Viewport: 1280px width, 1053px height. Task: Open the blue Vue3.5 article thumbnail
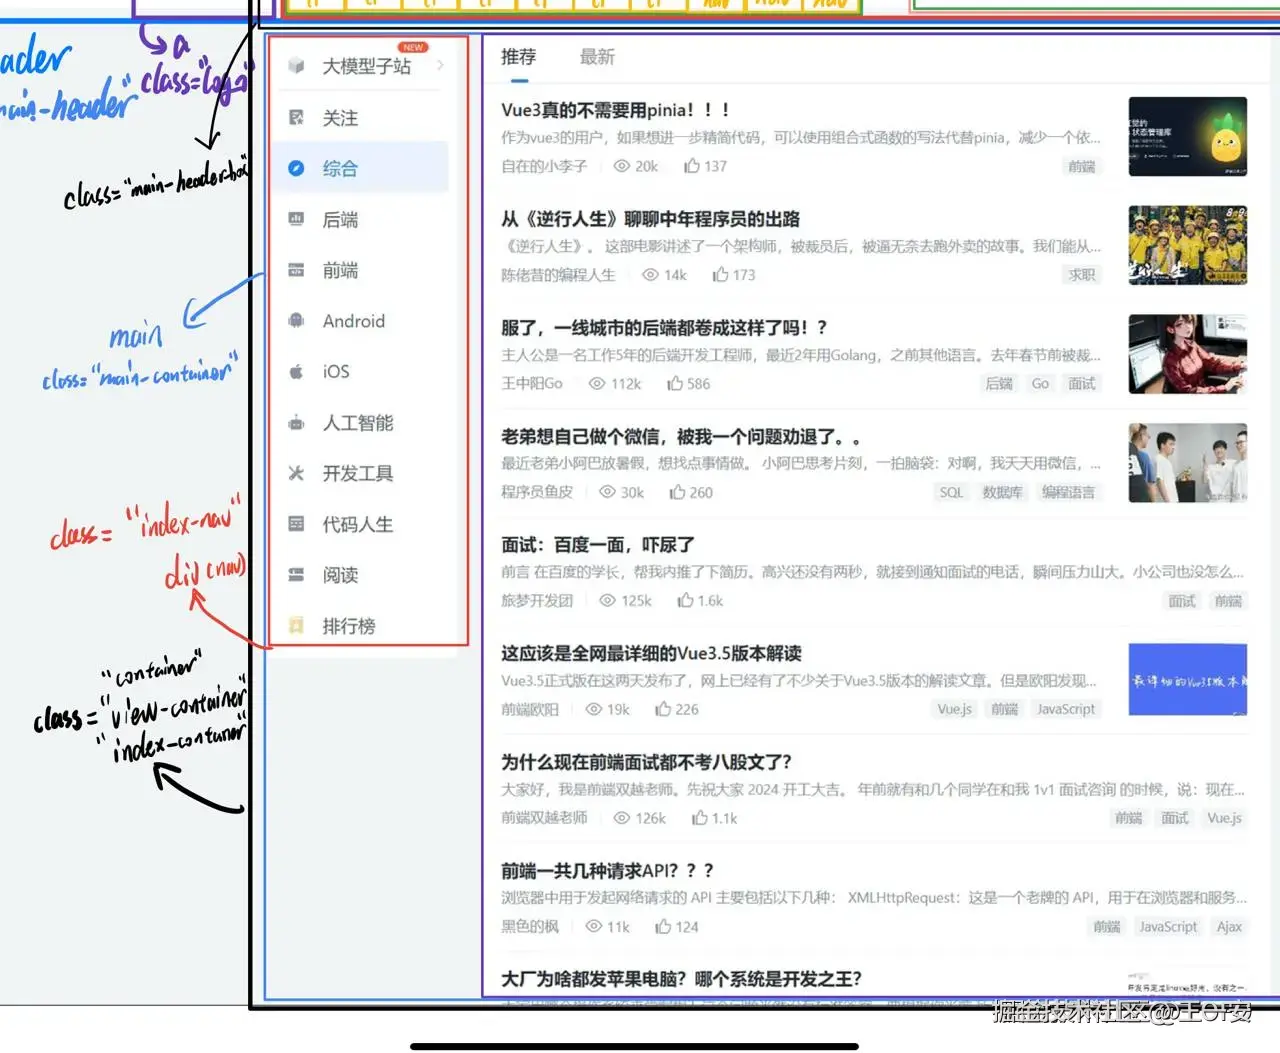click(1187, 679)
